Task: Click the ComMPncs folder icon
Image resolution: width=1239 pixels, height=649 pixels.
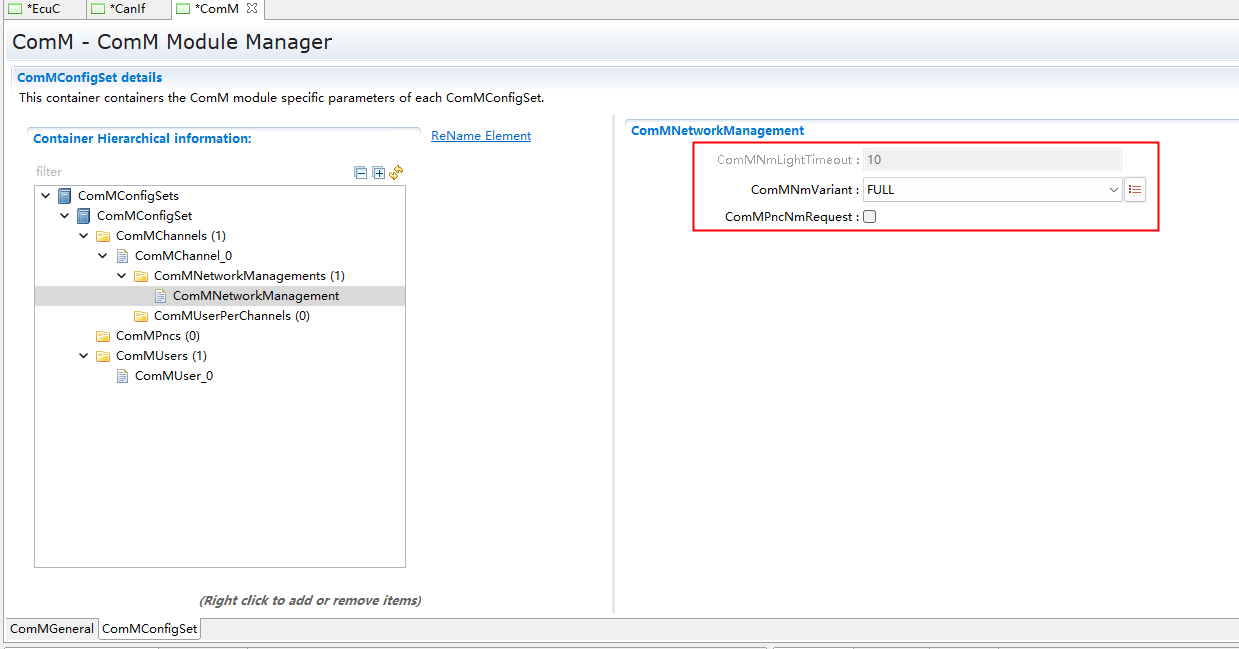Action: [x=103, y=336]
